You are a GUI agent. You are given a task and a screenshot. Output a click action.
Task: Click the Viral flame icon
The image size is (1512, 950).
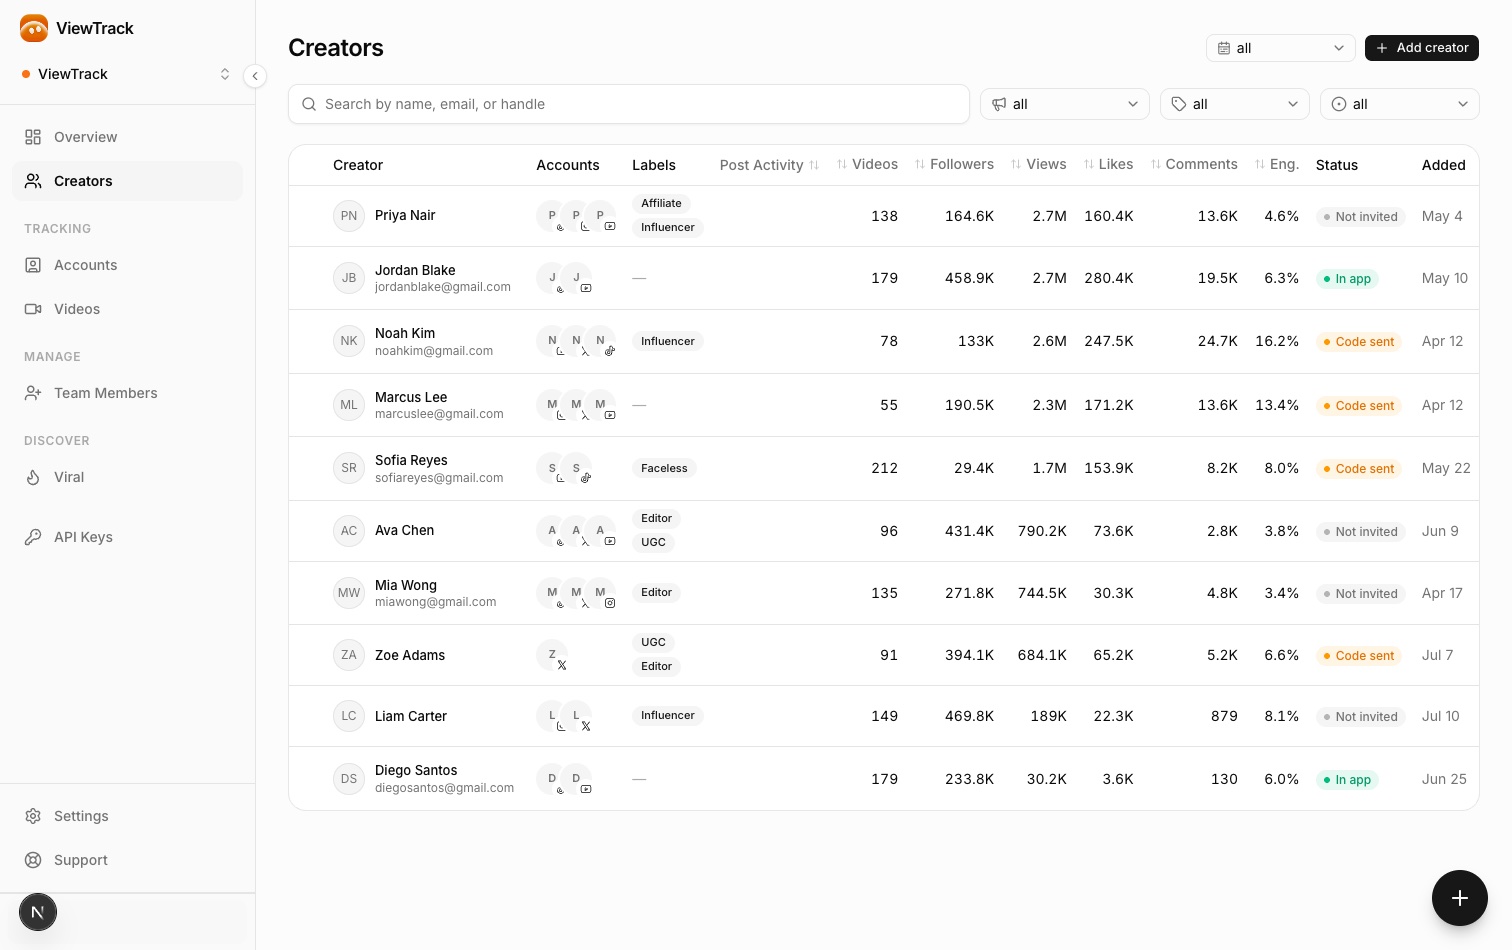point(33,477)
